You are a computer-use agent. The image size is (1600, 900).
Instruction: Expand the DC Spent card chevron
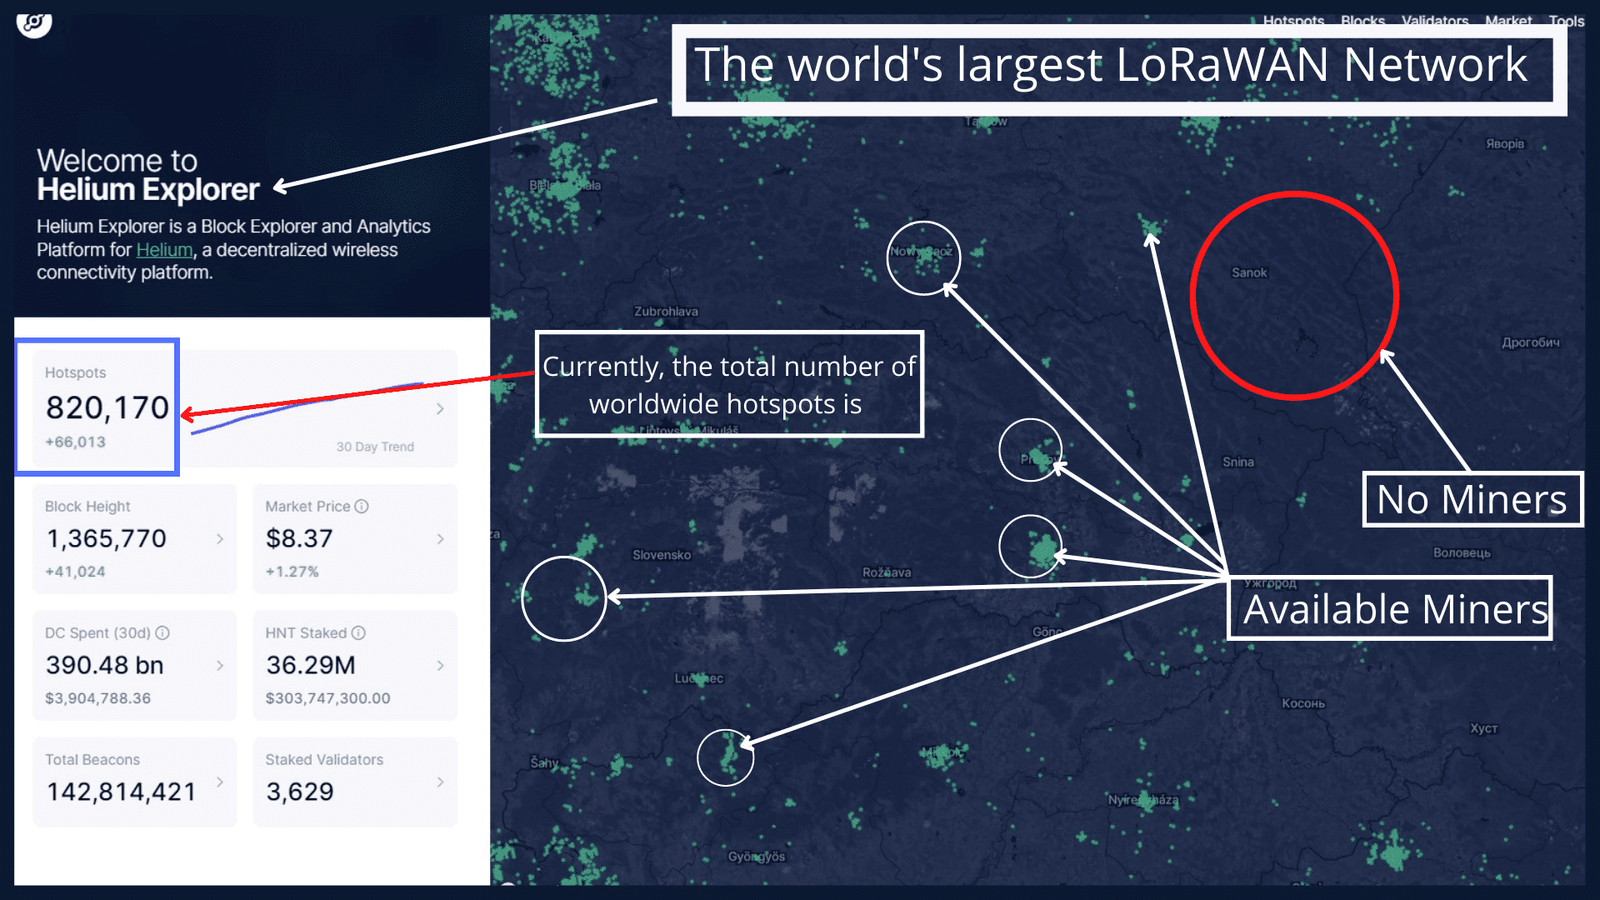click(220, 666)
